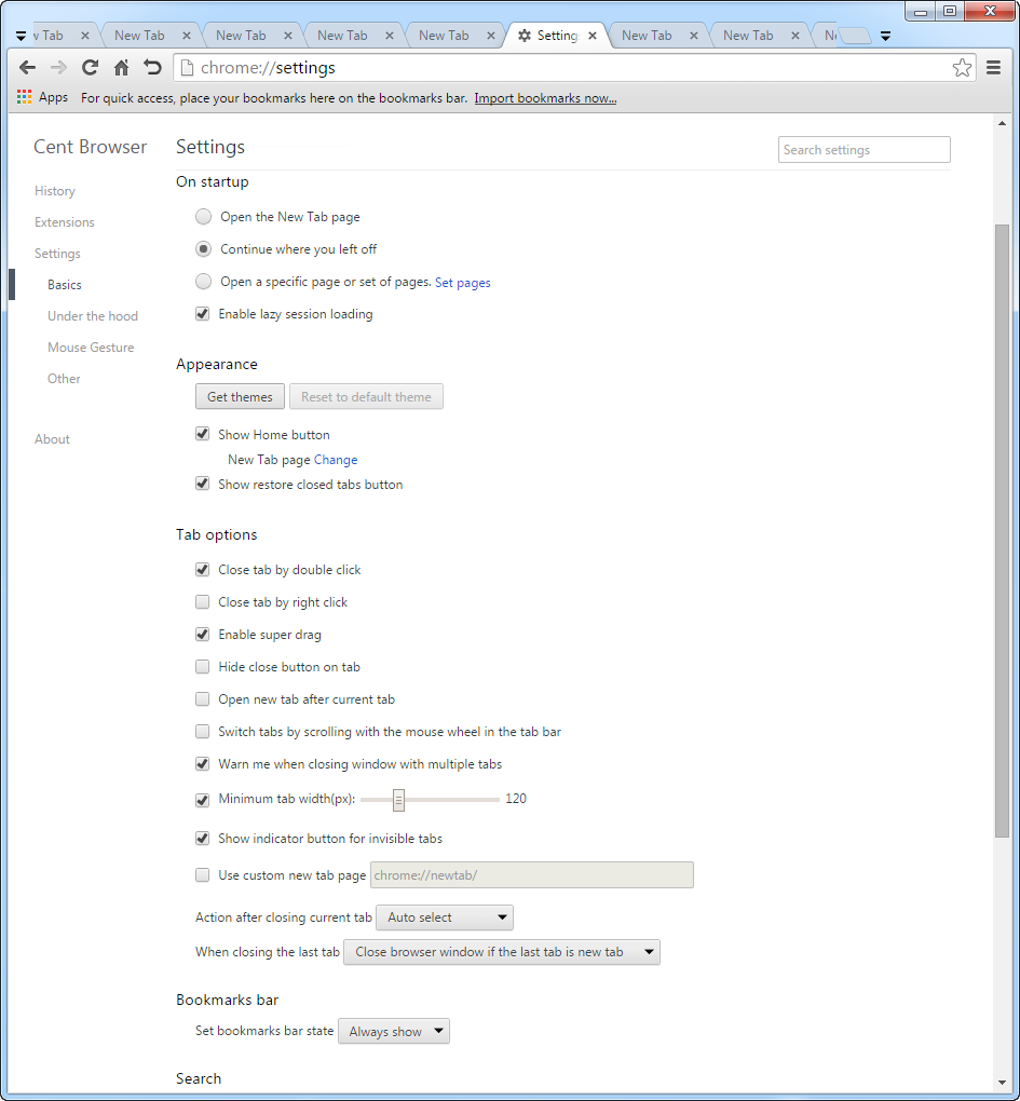Click Settings in the left sidebar

[x=58, y=253]
